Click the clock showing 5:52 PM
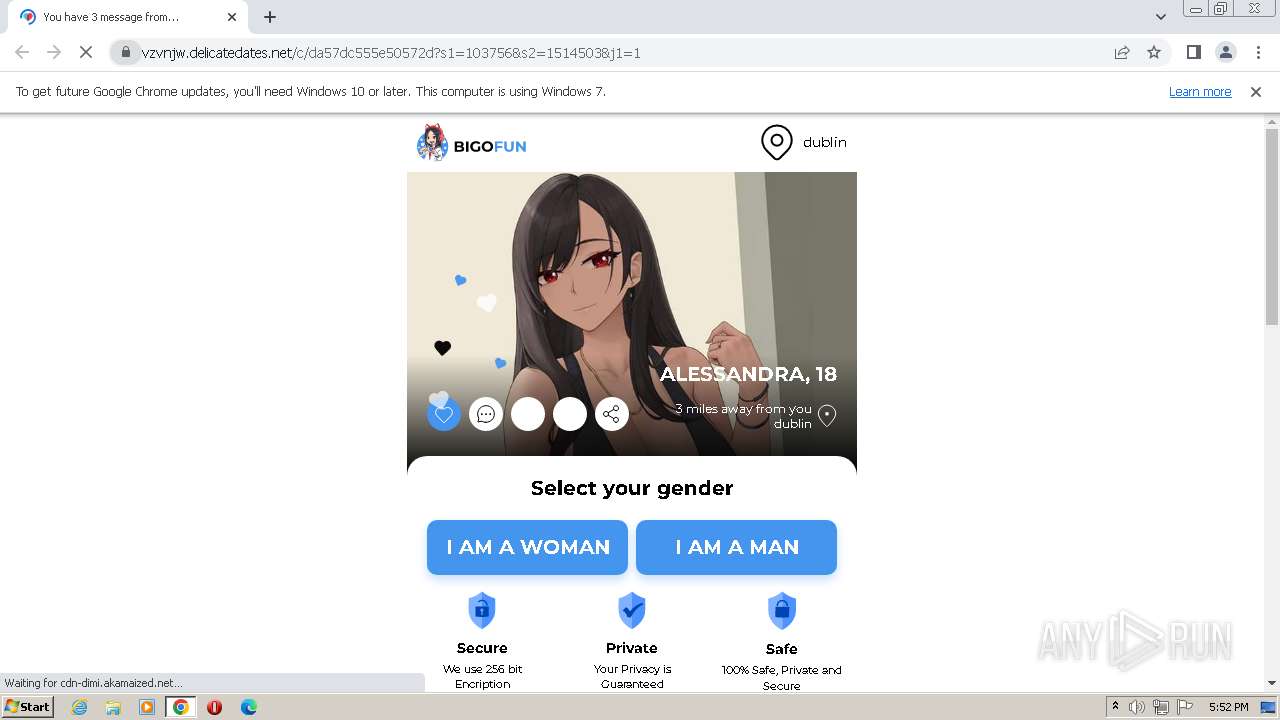This screenshot has width=1280, height=720. click(1228, 707)
